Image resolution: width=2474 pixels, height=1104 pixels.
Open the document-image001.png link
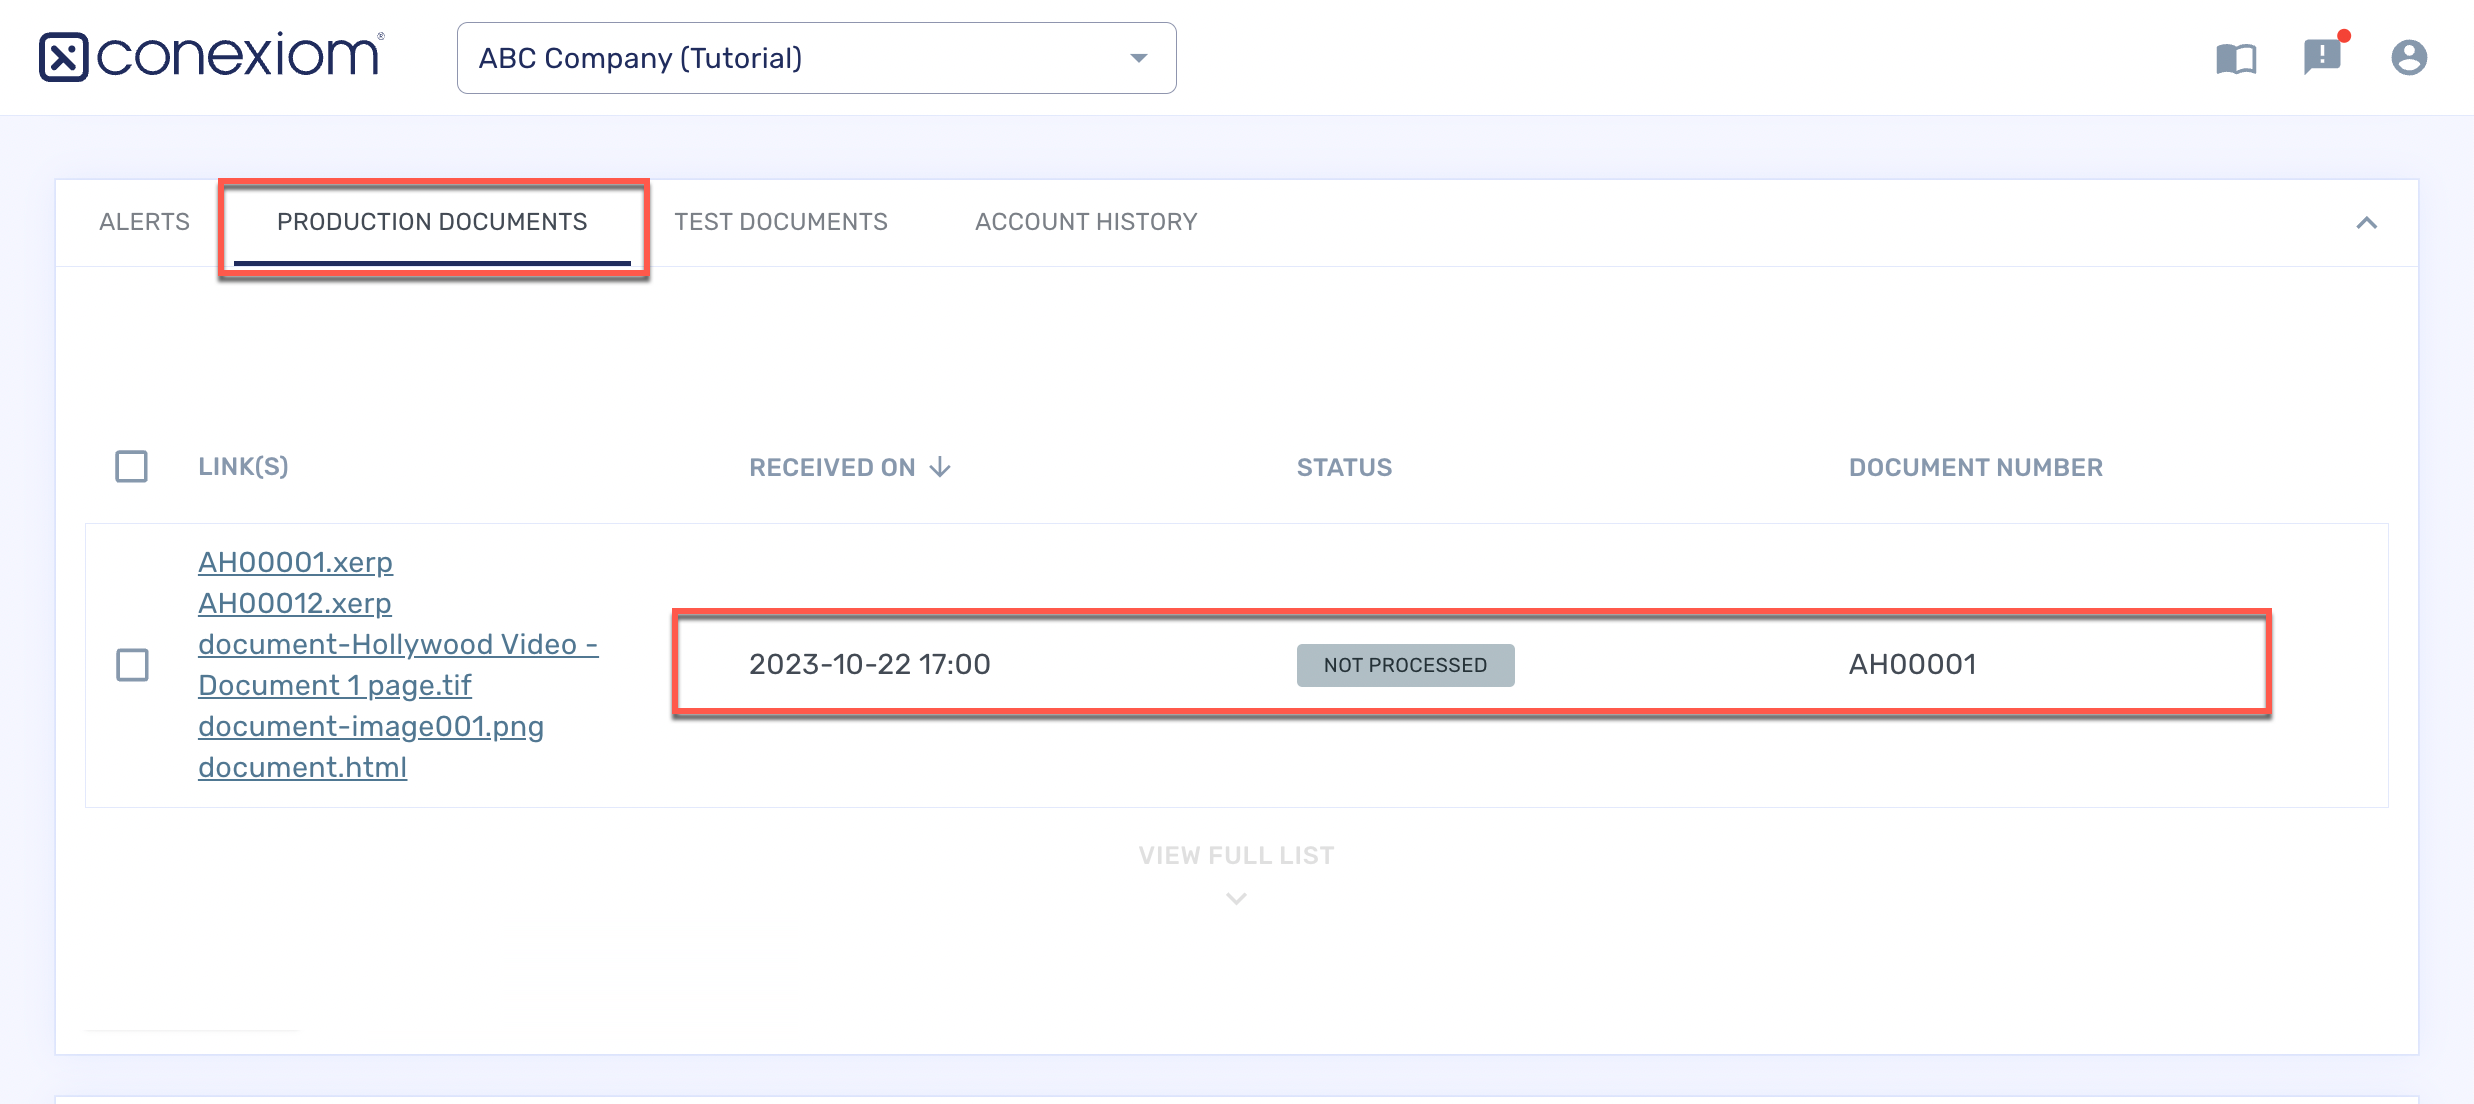point(371,726)
